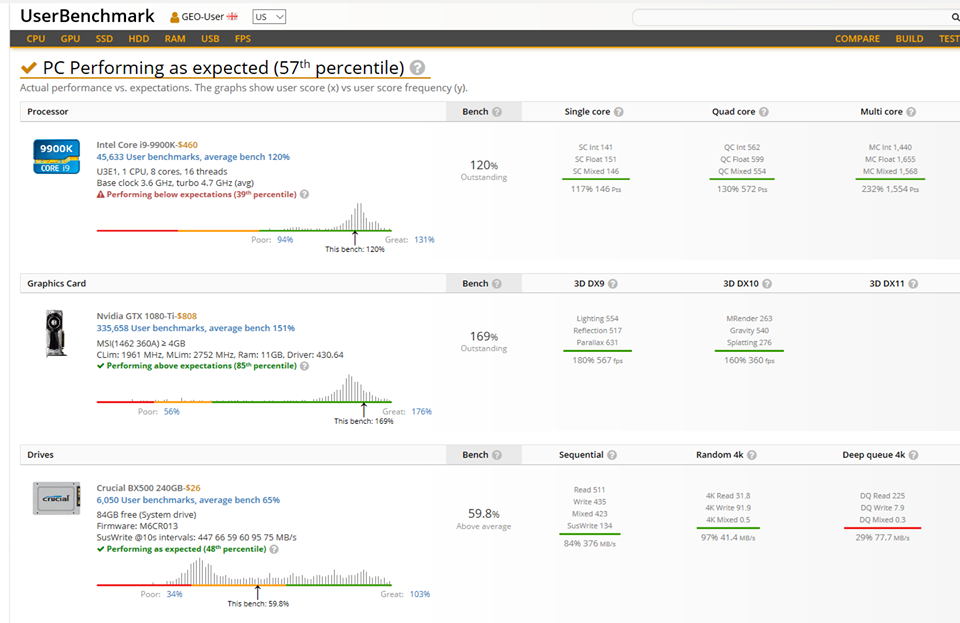Click the Sequential help icon
The height and width of the screenshot is (623, 960).
point(612,455)
